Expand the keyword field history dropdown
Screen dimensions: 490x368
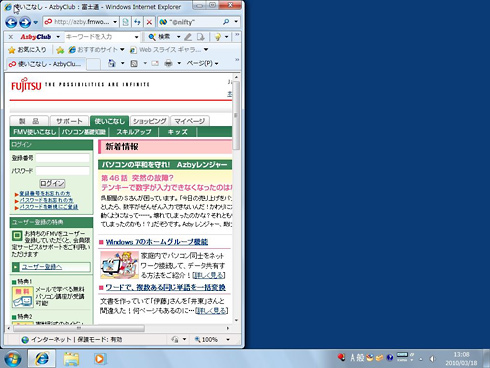(x=136, y=37)
